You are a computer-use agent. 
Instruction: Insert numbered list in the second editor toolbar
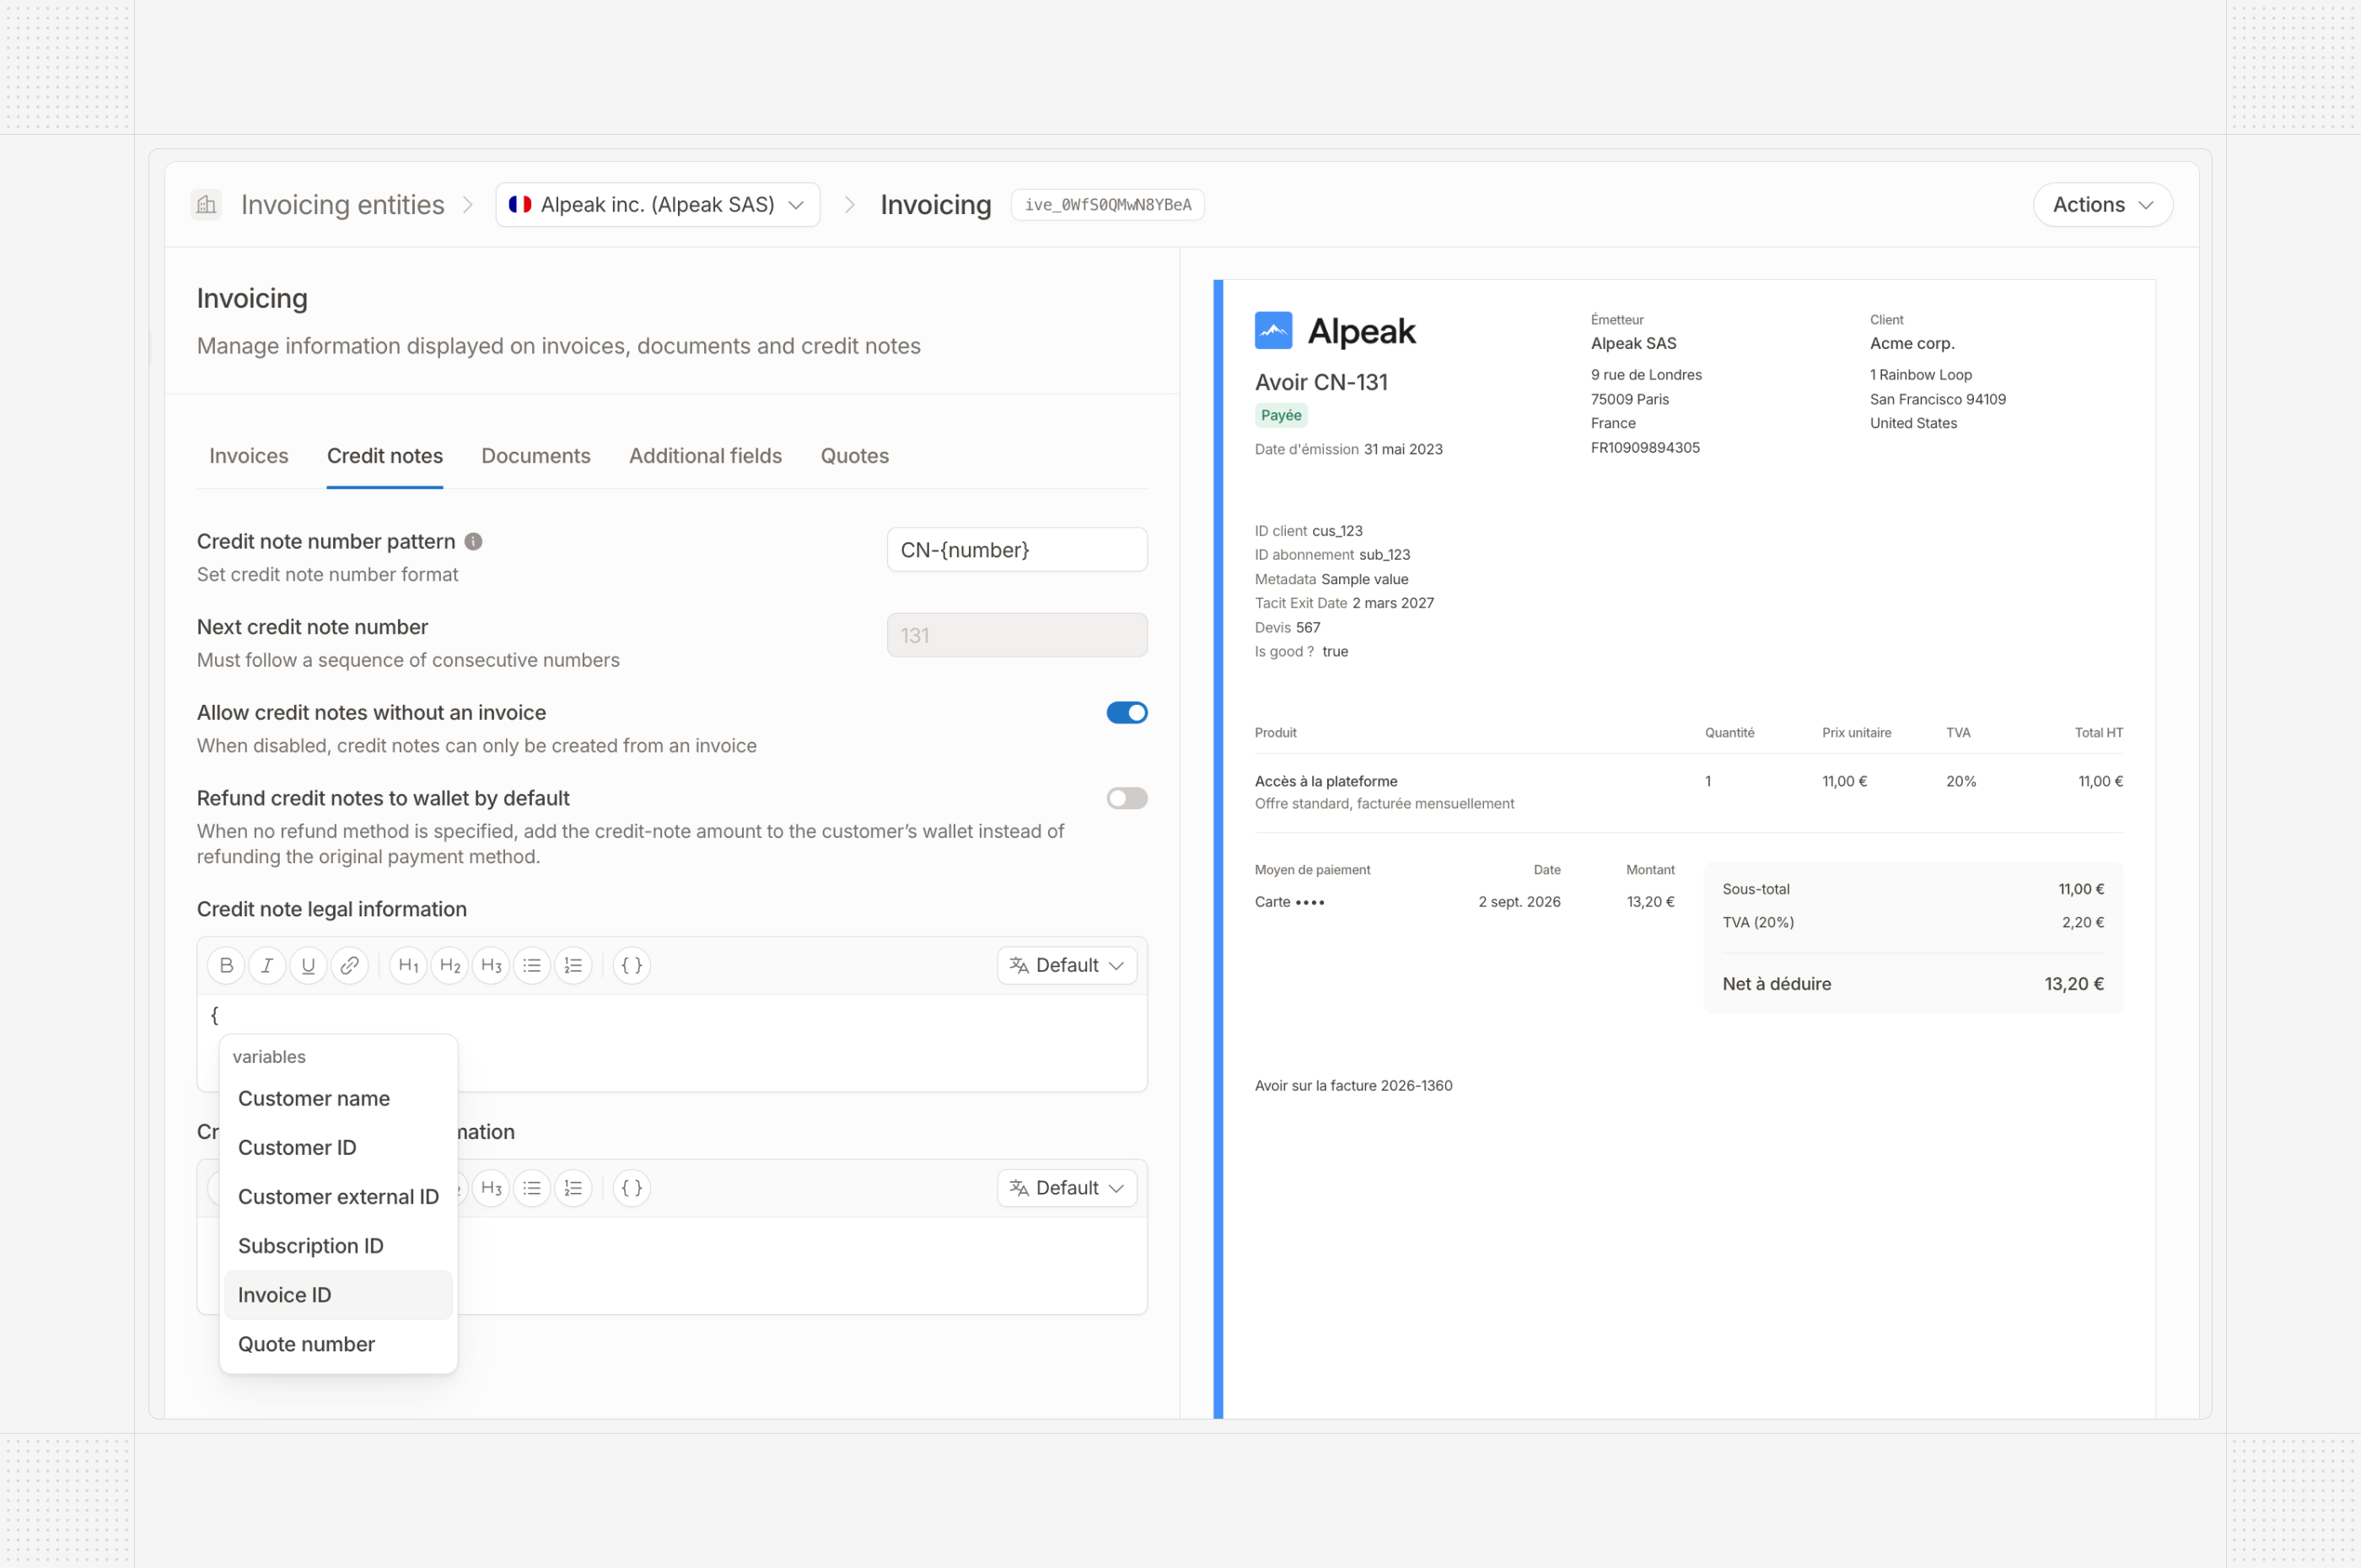coord(573,1188)
